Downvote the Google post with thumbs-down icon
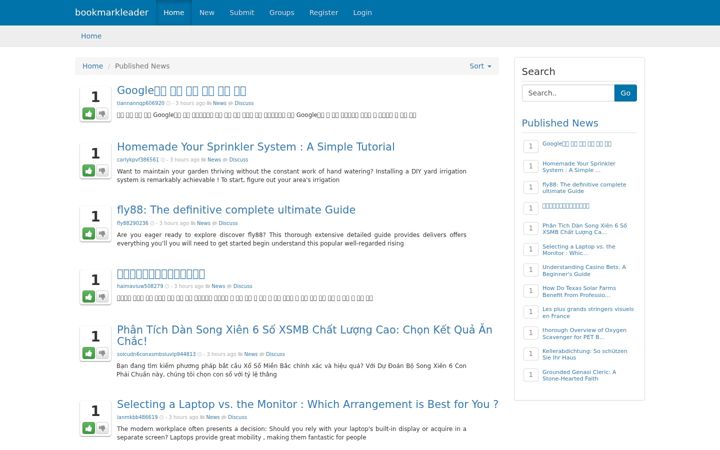Viewport: 720px width, 450px height. pos(102,114)
